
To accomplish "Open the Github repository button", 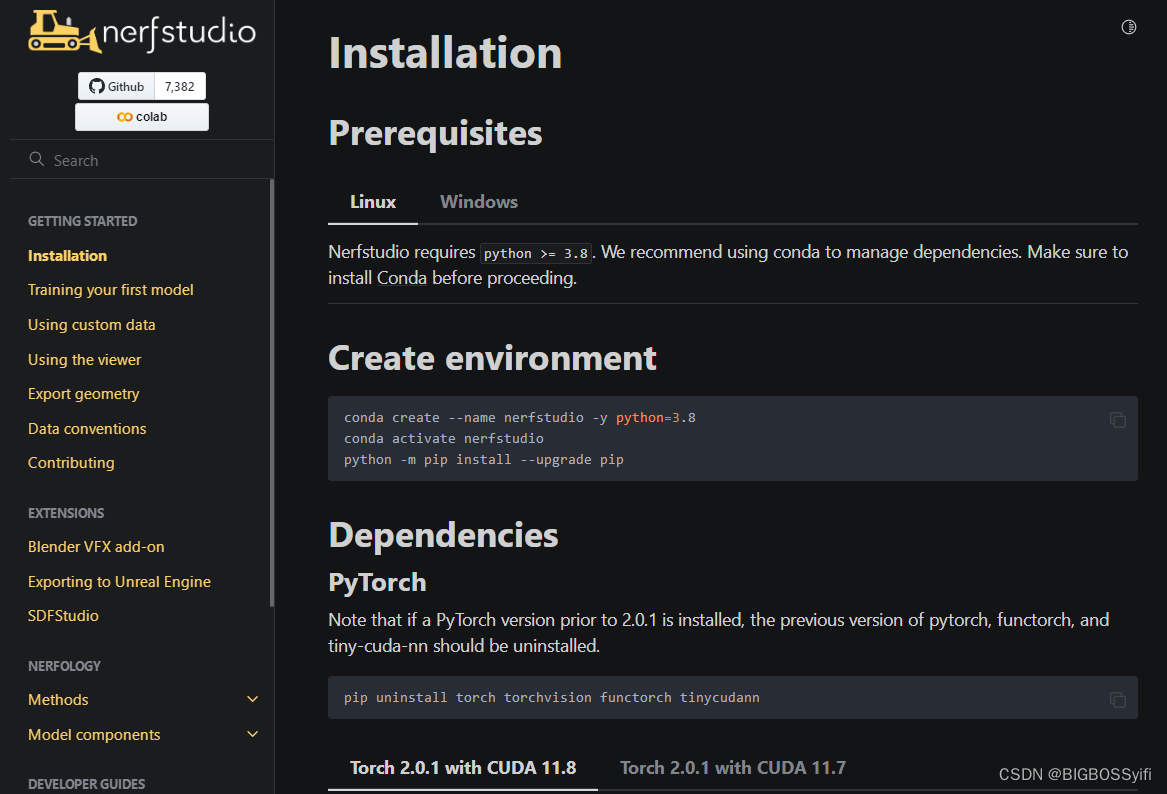I will coord(116,86).
